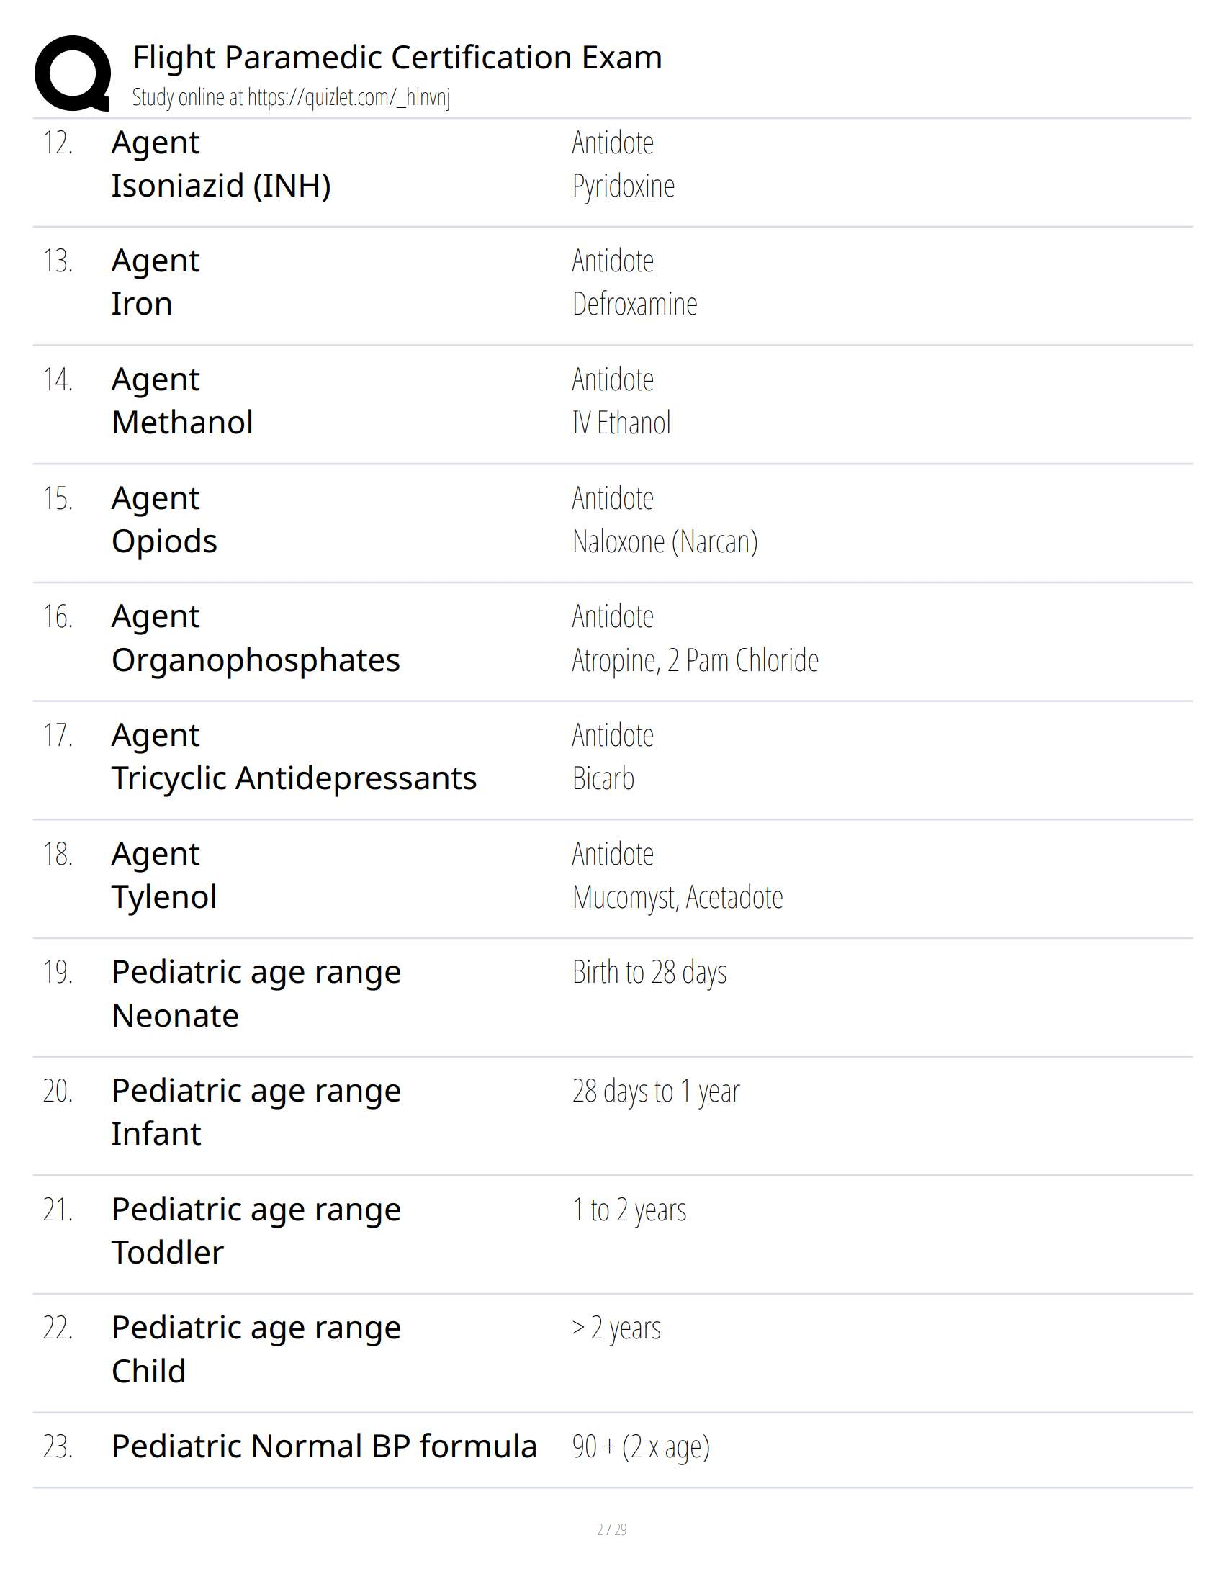This screenshot has height=1584, width=1224.
Task: Click the 28 days to 1 year answer
Action: pos(656,1092)
